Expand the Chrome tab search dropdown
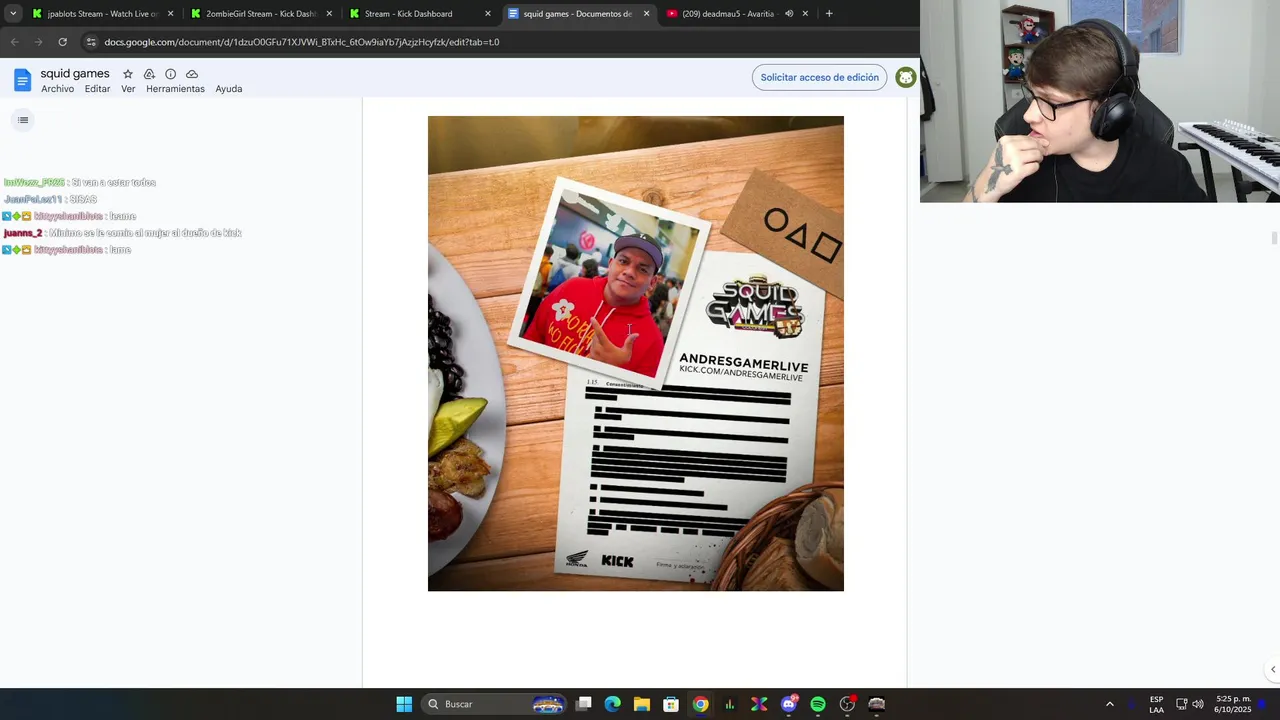This screenshot has width=1280, height=720. (x=13, y=14)
